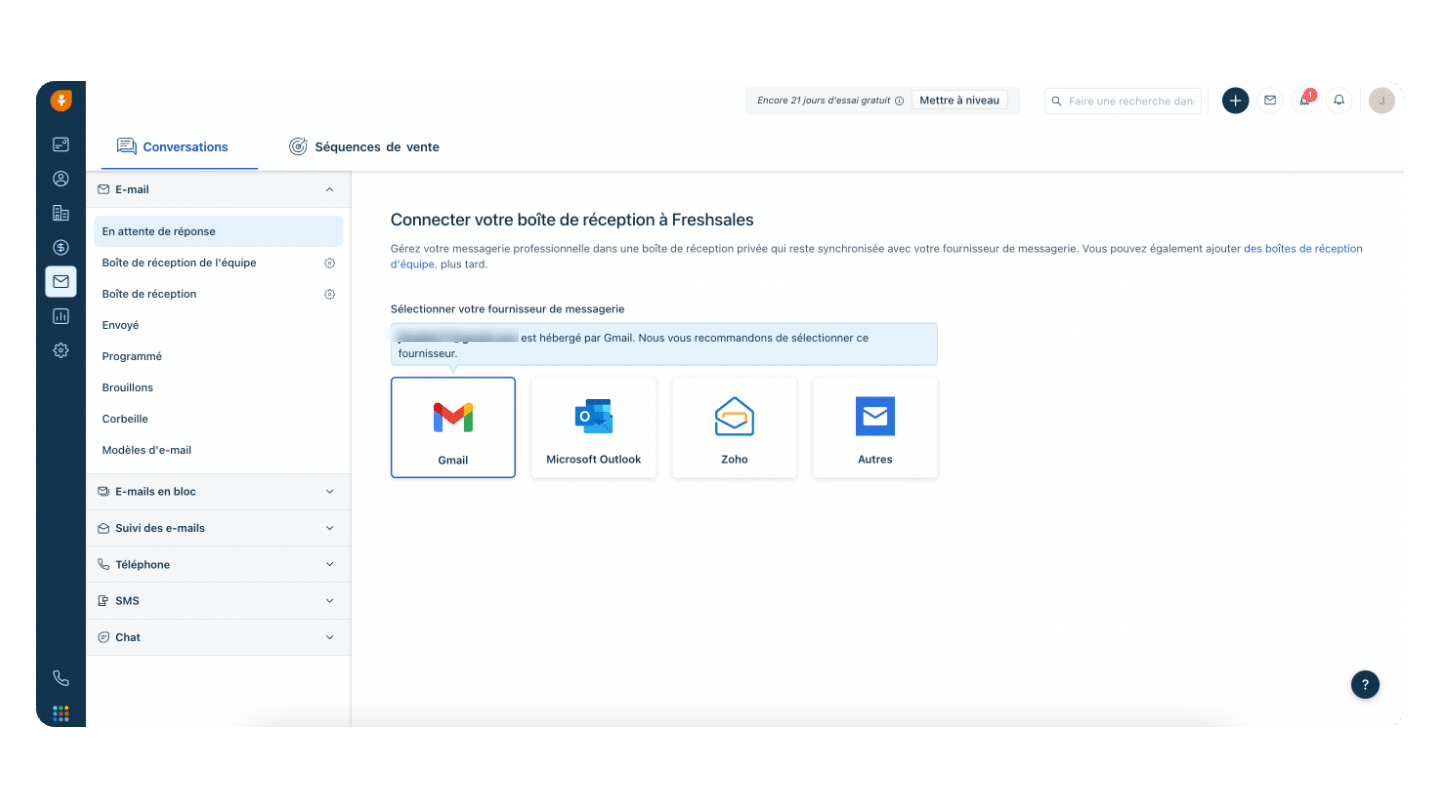Screen dimensions: 1440x810
Task: Follow the boîtes de réception d'équipe link
Action: click(x=1302, y=248)
